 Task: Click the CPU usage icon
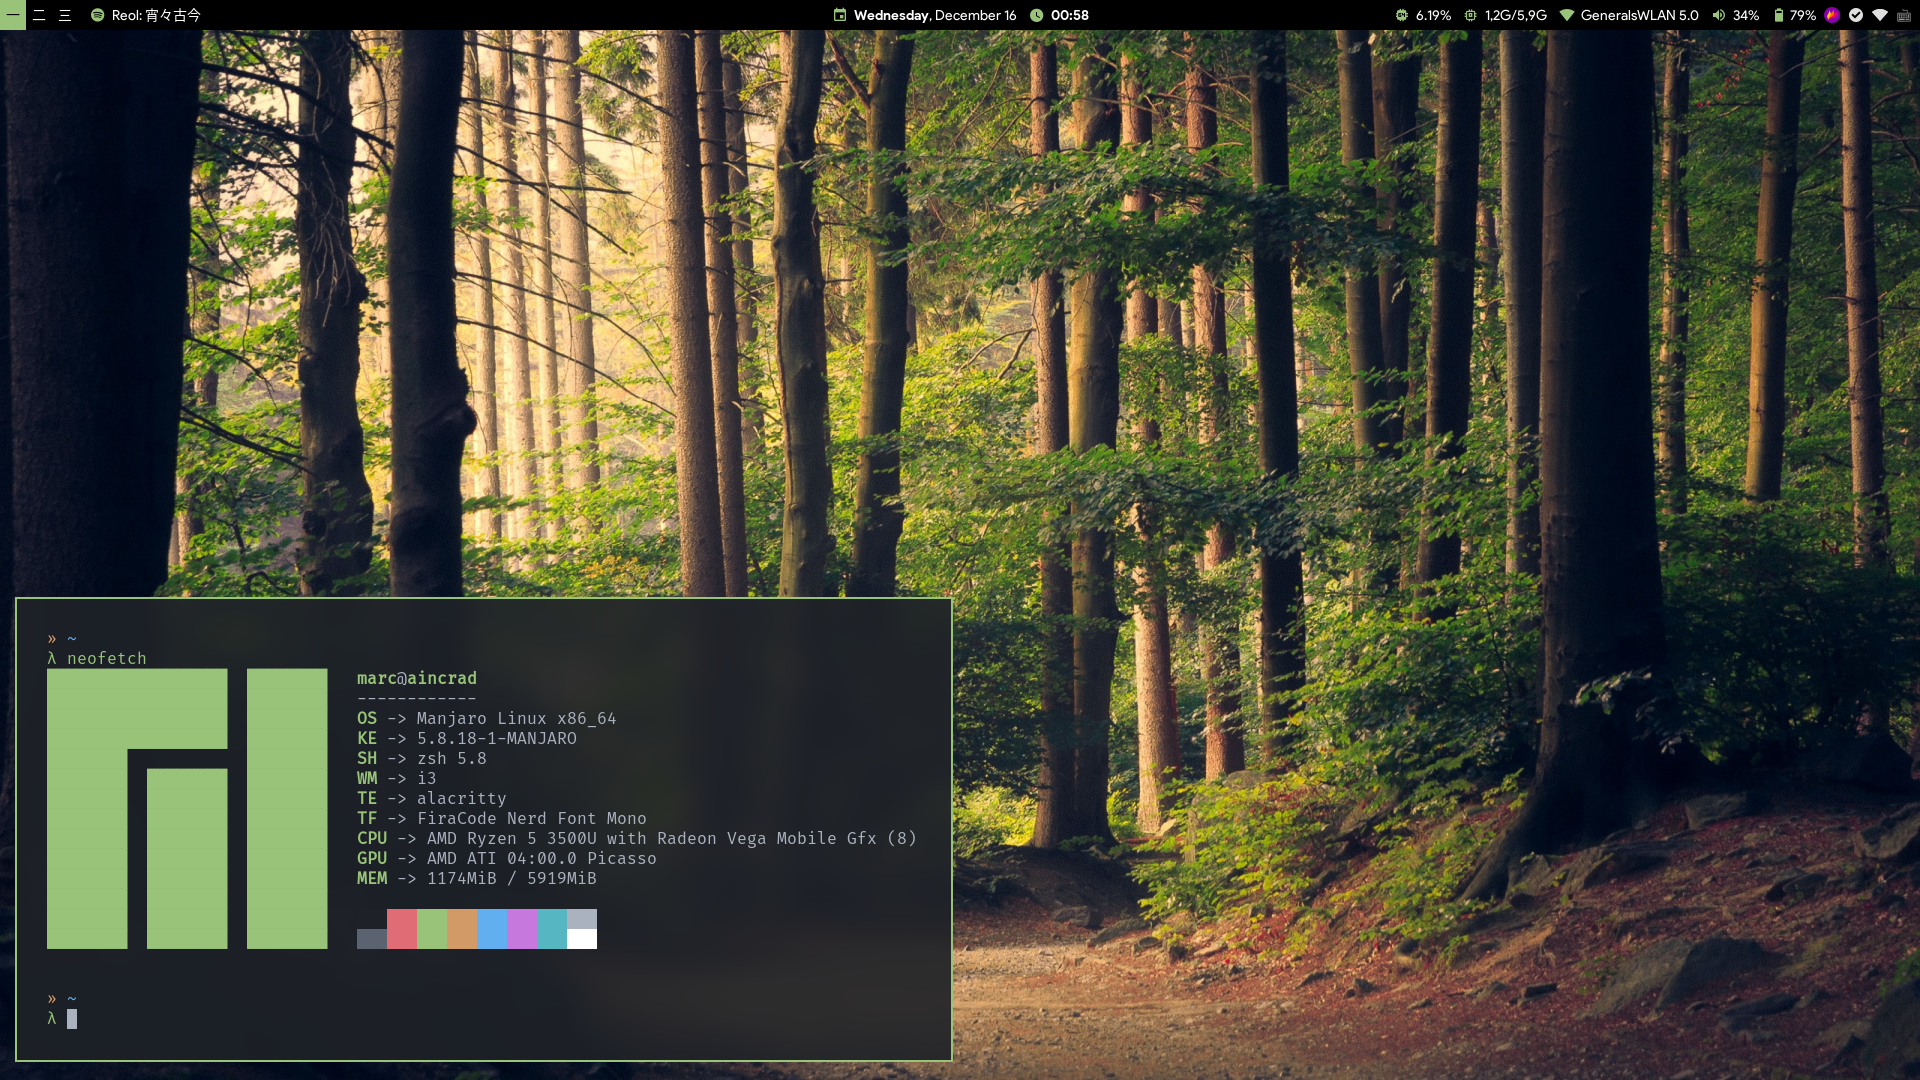tap(1402, 15)
